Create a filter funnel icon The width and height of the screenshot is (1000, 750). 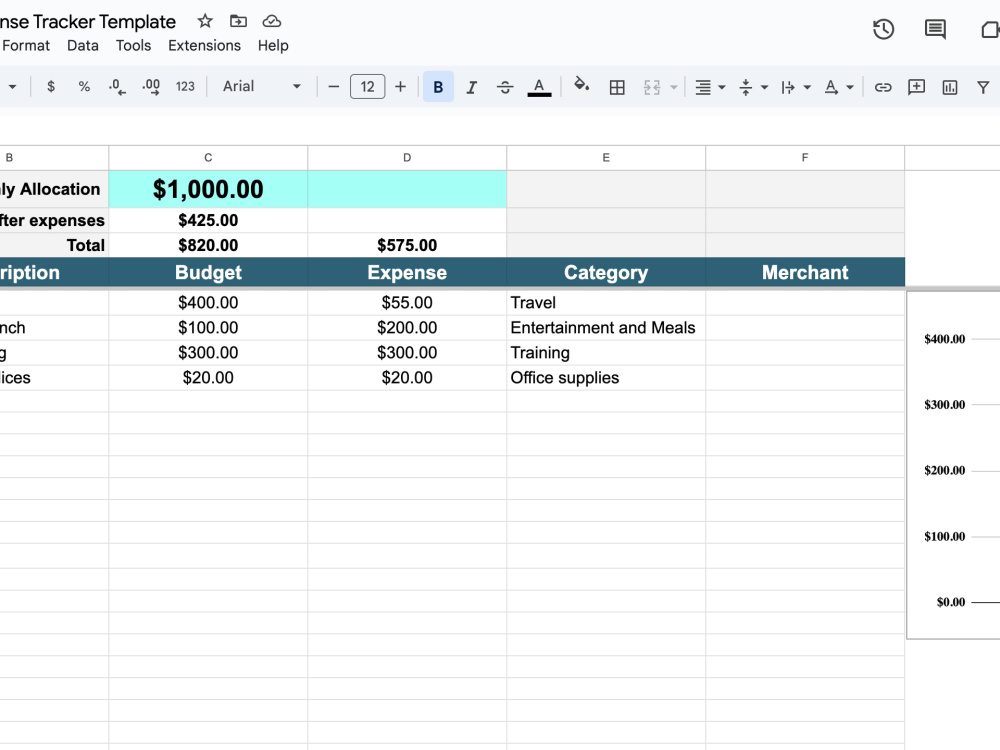(983, 87)
